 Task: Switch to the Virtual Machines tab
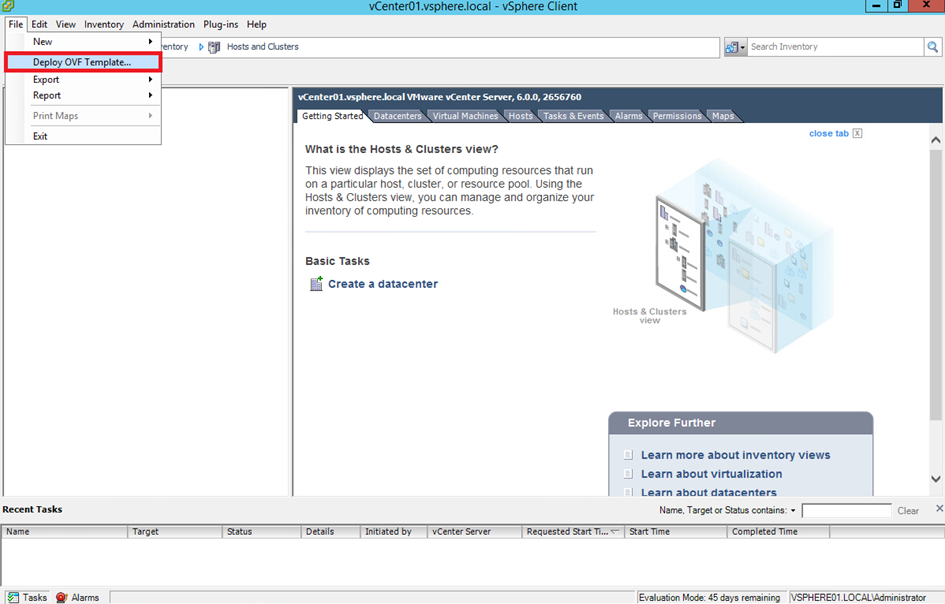465,116
